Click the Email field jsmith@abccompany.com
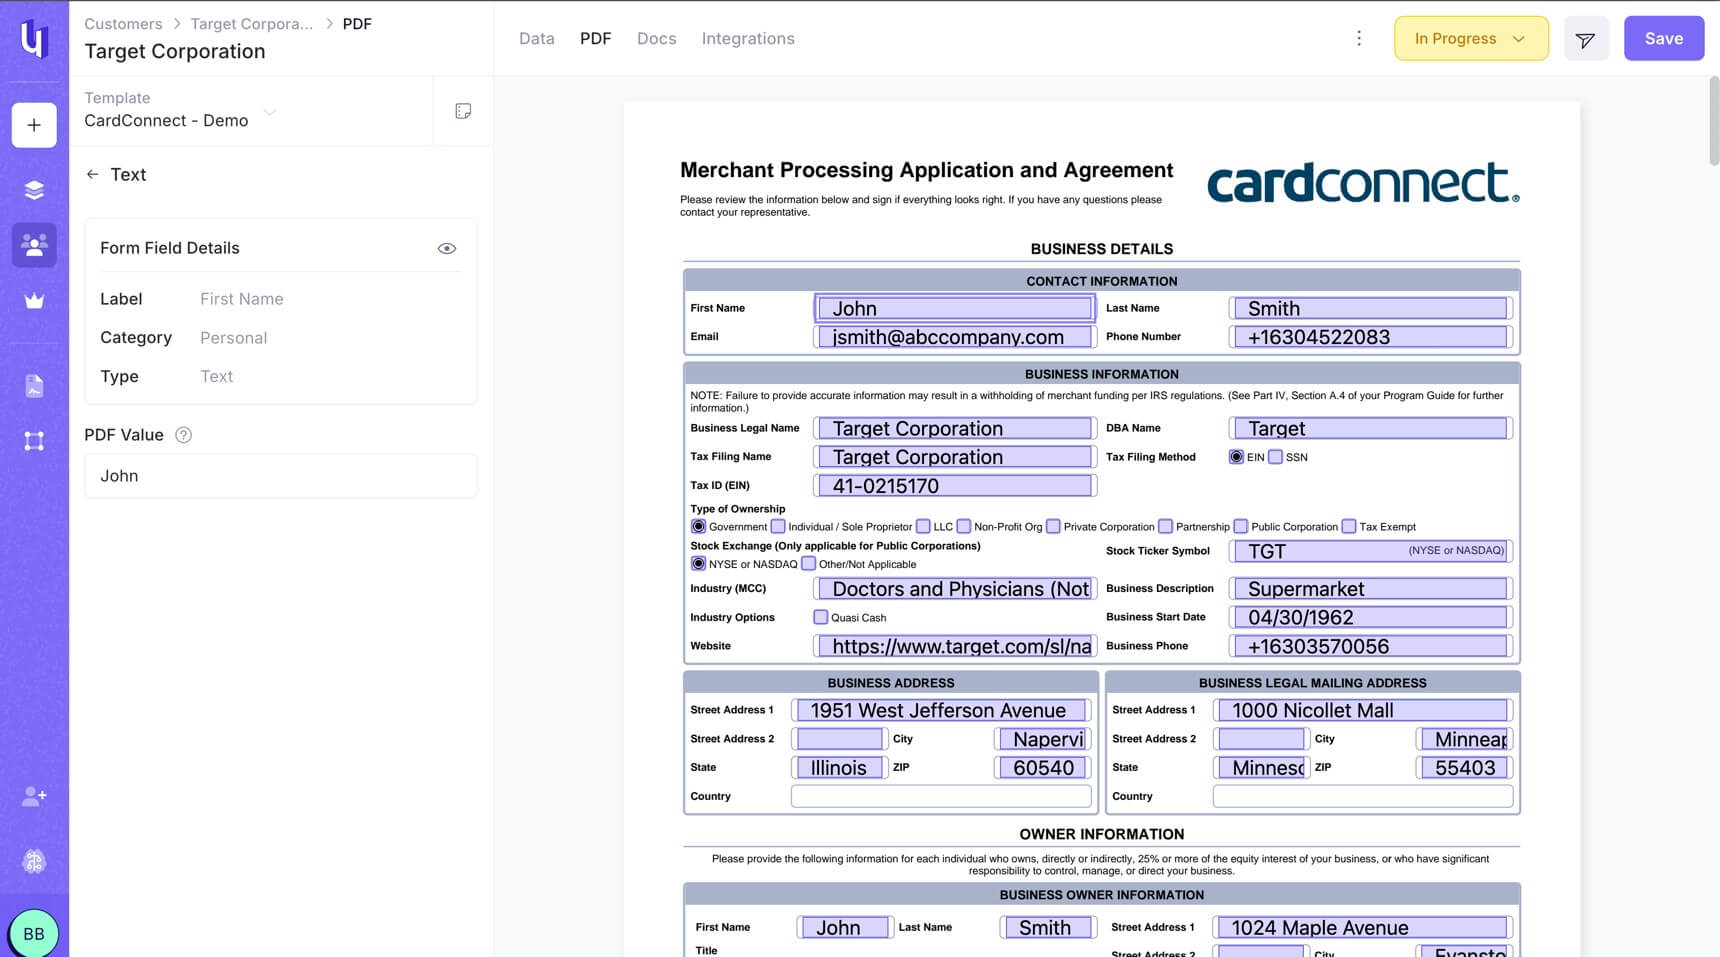The width and height of the screenshot is (1720, 957). tap(955, 337)
